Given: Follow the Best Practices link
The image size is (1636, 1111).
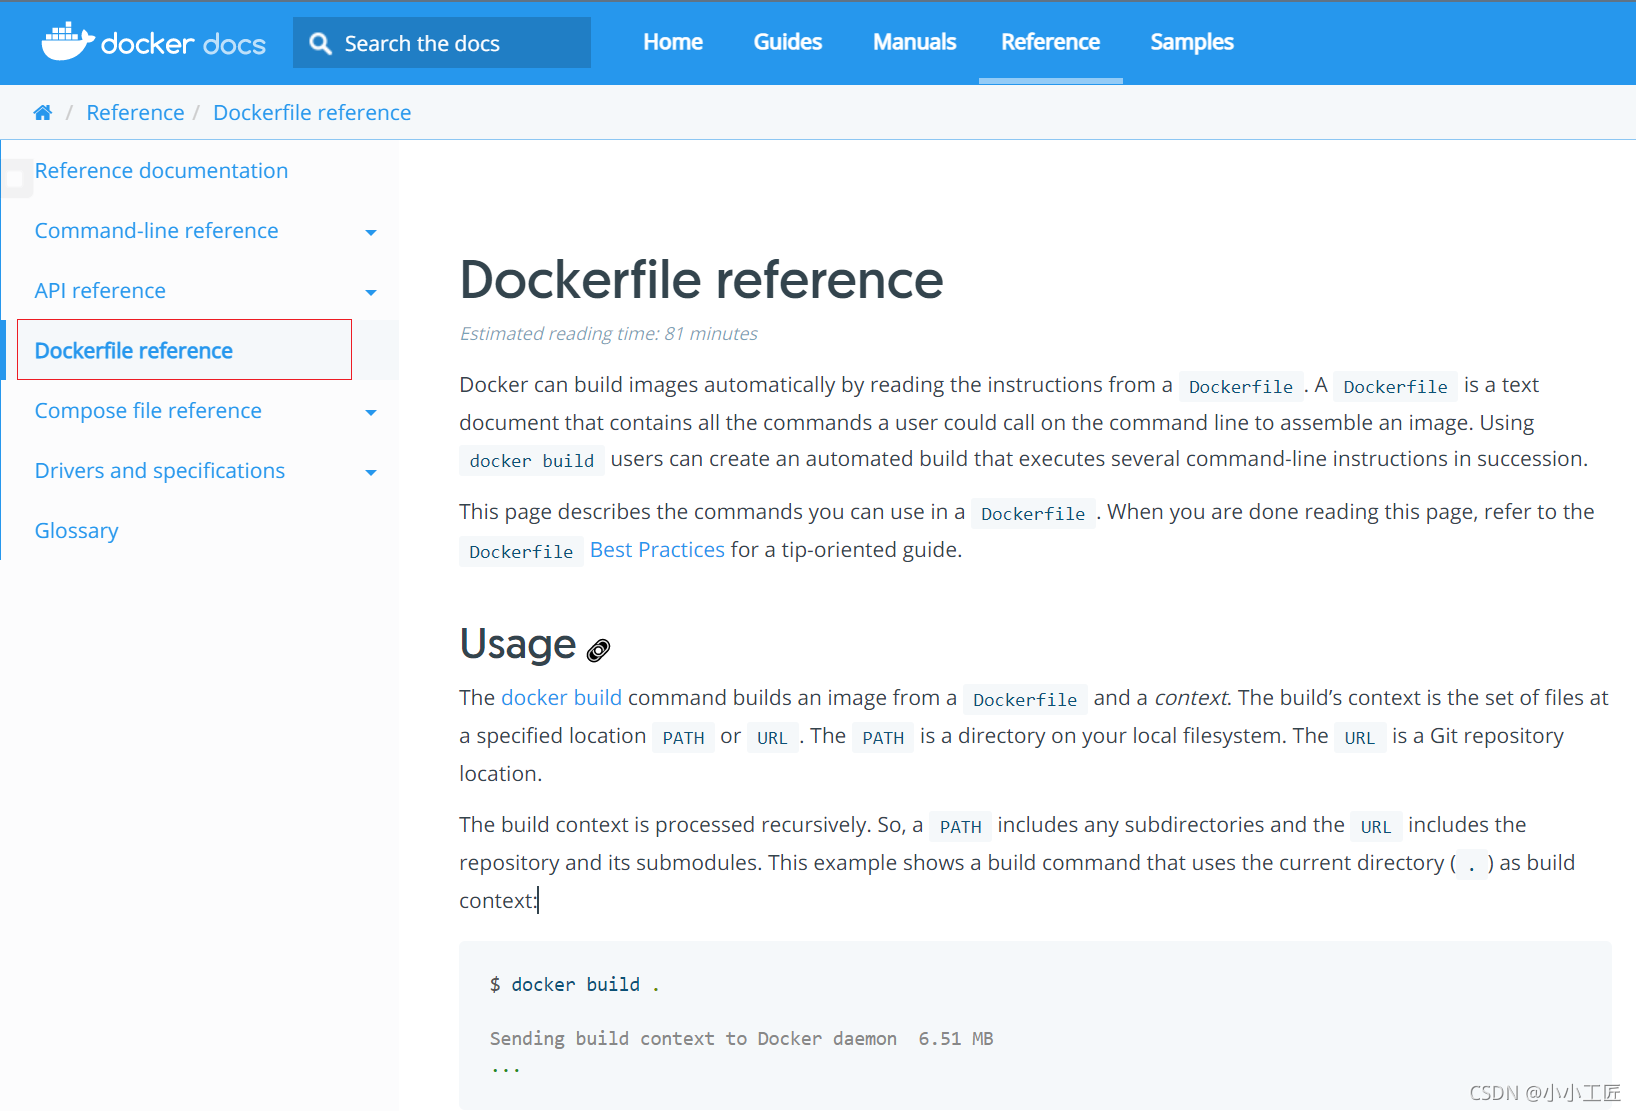Looking at the screenshot, I should click(657, 550).
